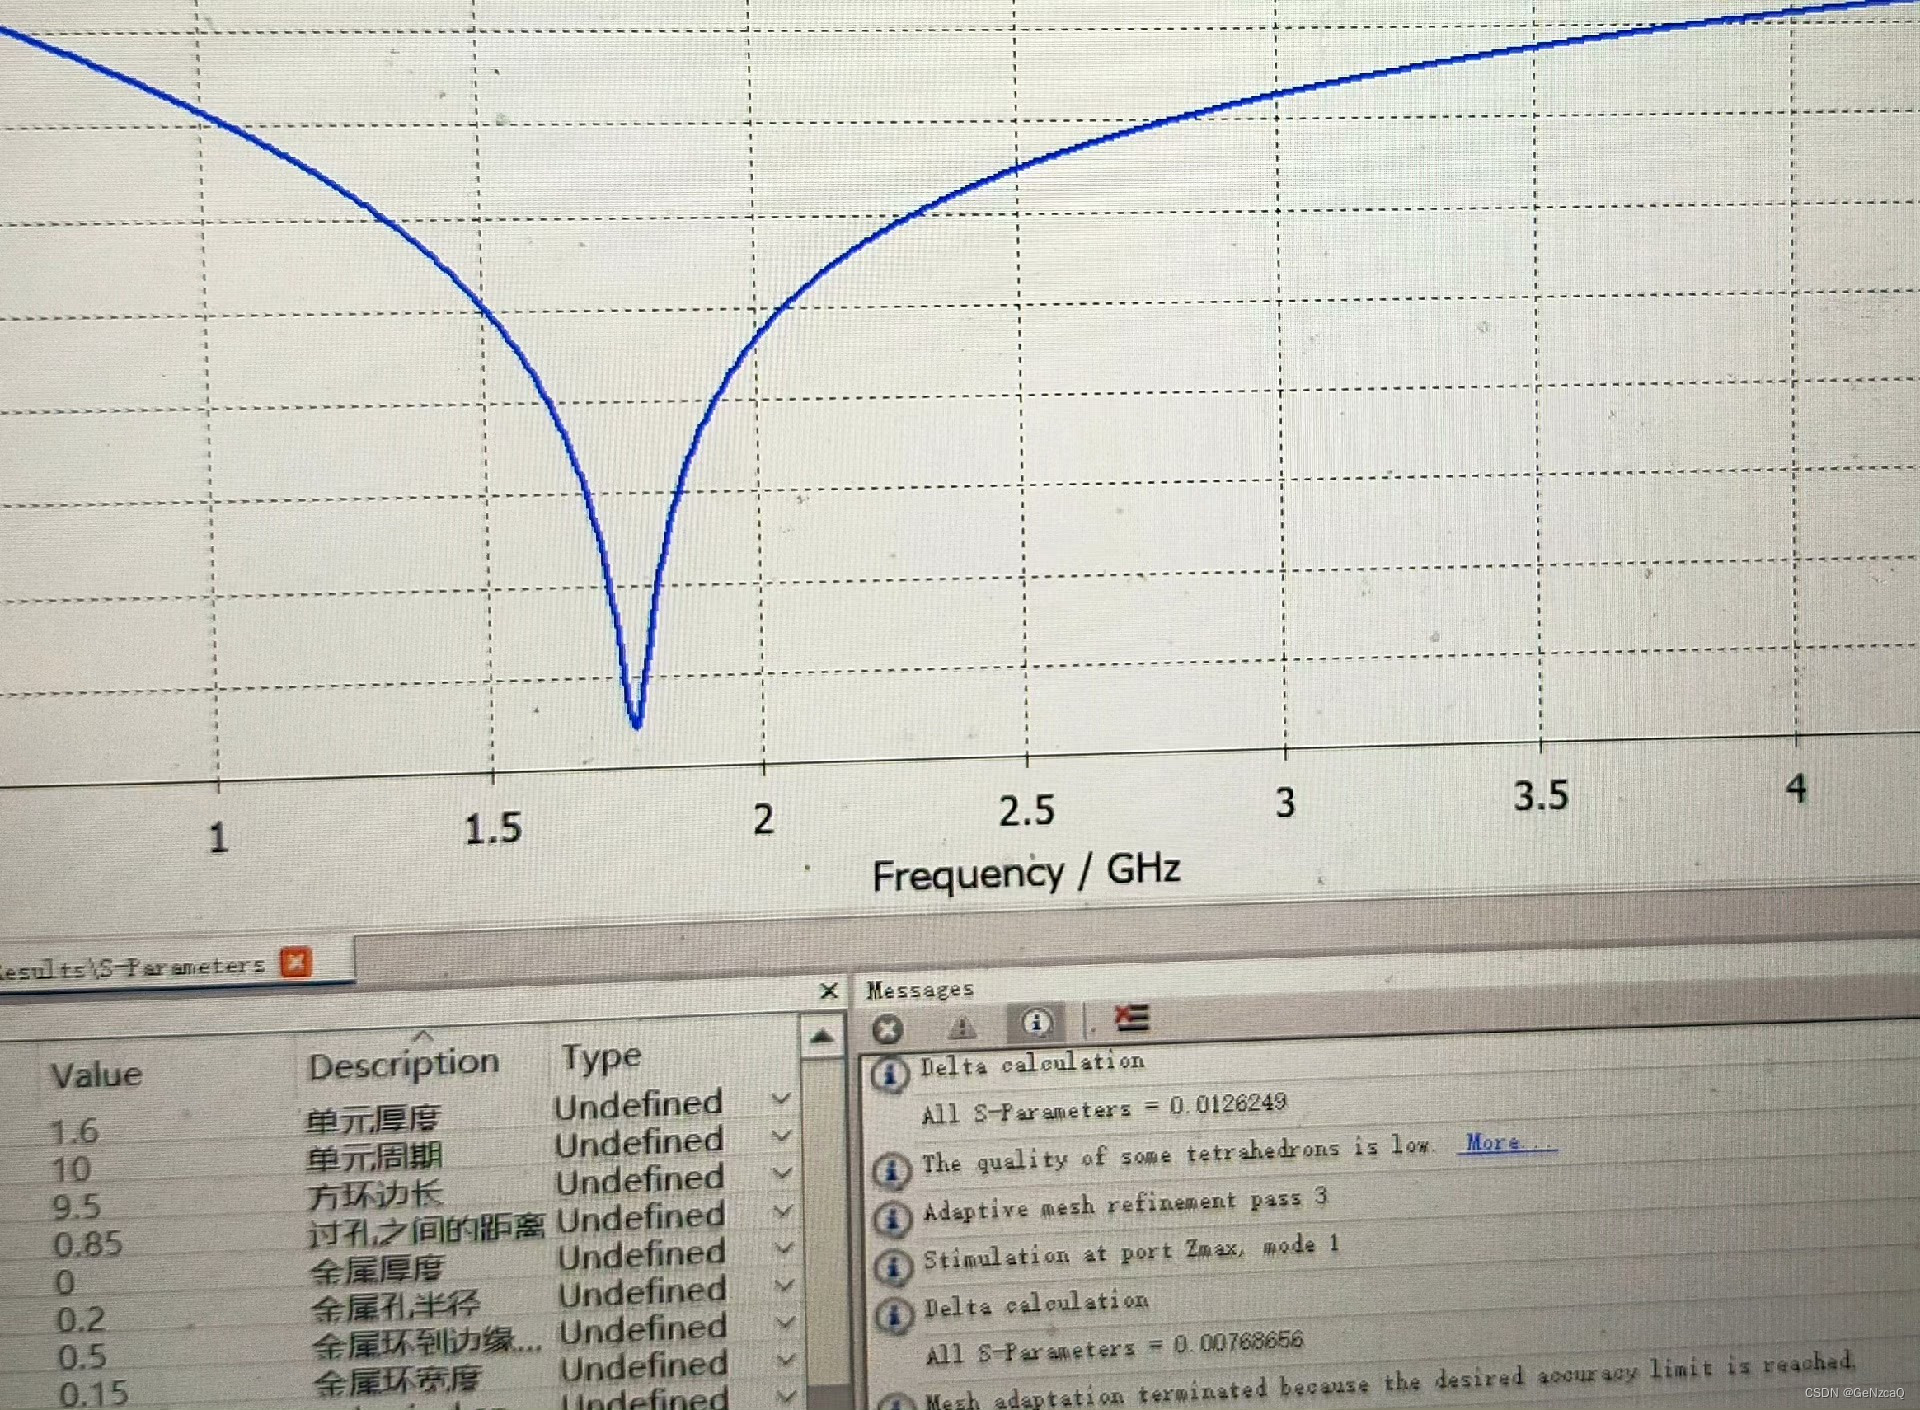The width and height of the screenshot is (1920, 1410).
Task: Open Type dropdown for 金属厚度 parameter
Action: (x=784, y=1249)
